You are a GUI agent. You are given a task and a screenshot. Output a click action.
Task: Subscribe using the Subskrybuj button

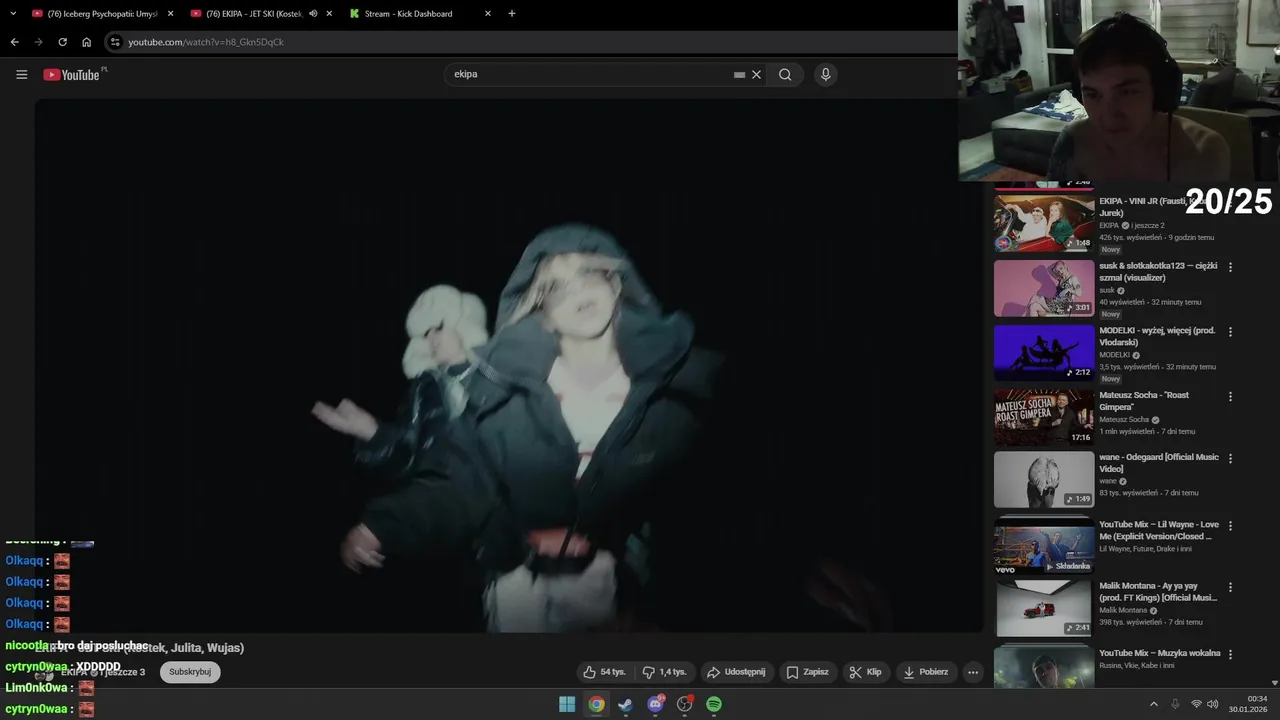click(190, 672)
